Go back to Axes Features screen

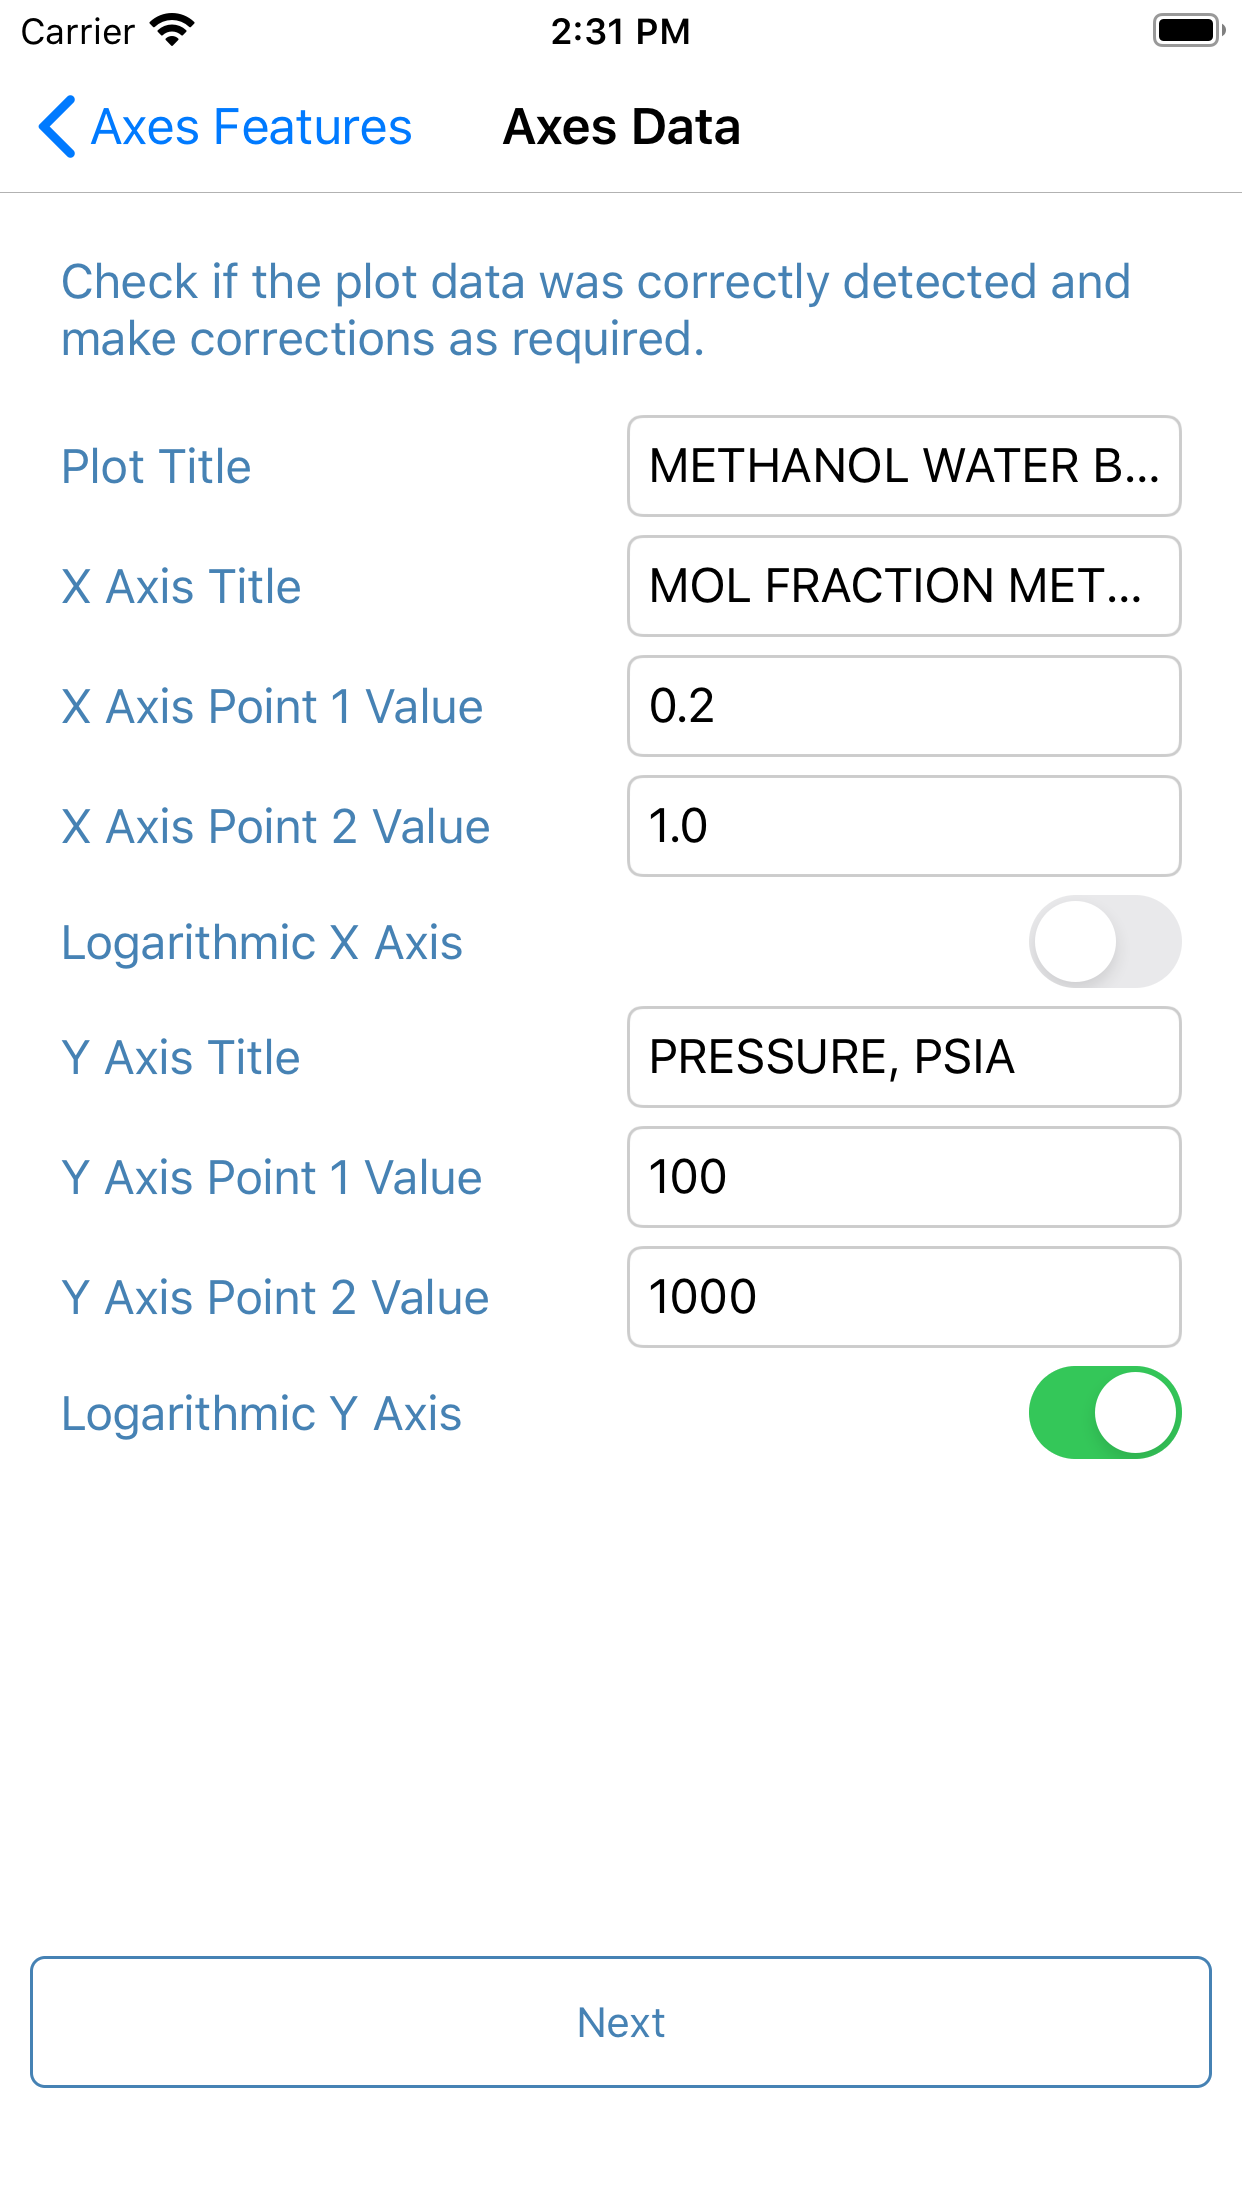(x=225, y=127)
